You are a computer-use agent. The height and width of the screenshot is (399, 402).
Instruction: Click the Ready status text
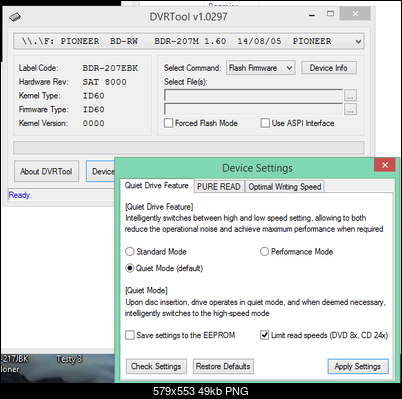20,195
